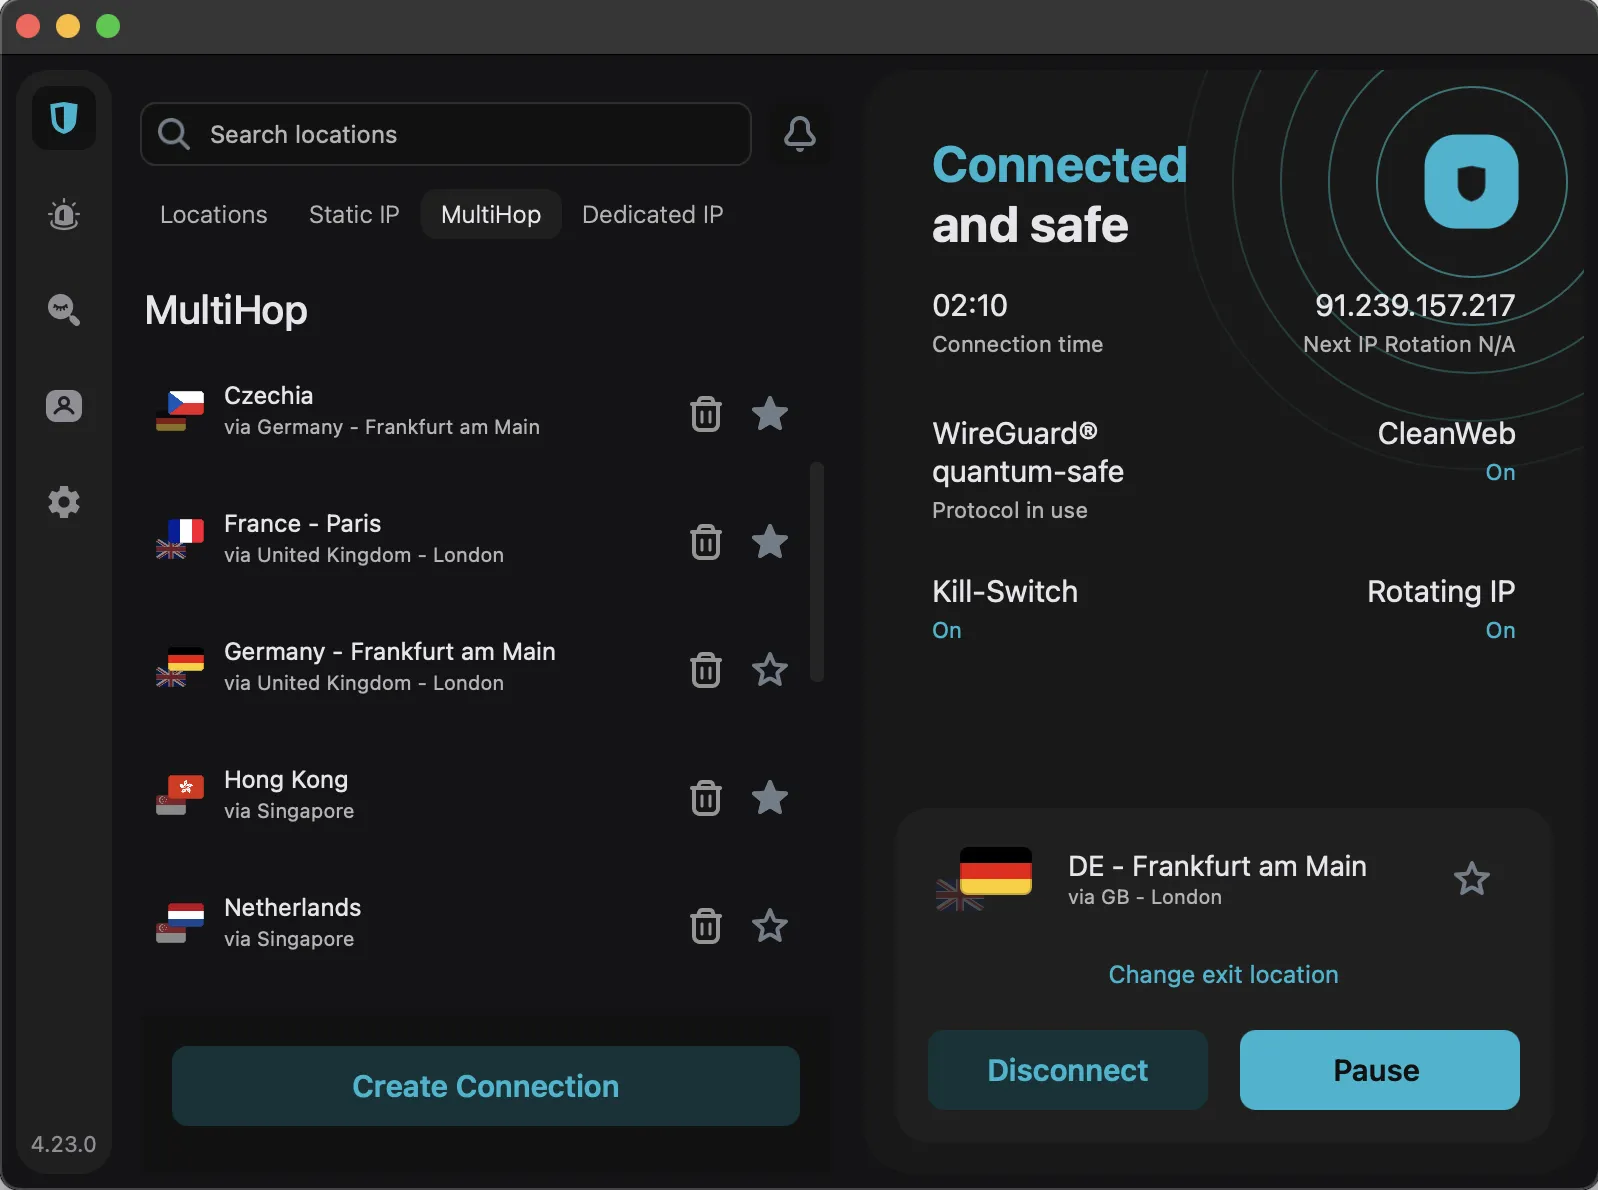The height and width of the screenshot is (1190, 1598).
Task: Click the Disconnect button
Action: (x=1067, y=1070)
